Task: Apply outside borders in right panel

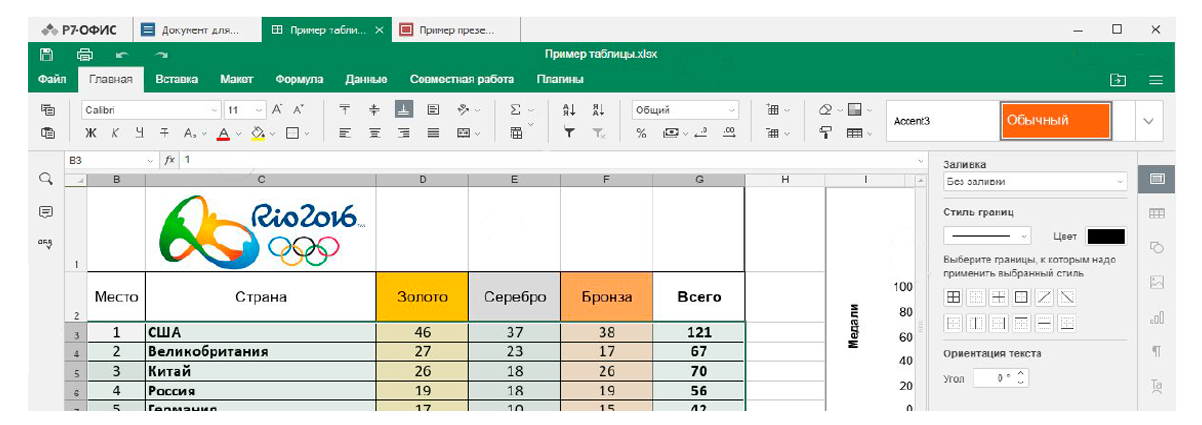Action: pyautogui.click(x=1022, y=297)
